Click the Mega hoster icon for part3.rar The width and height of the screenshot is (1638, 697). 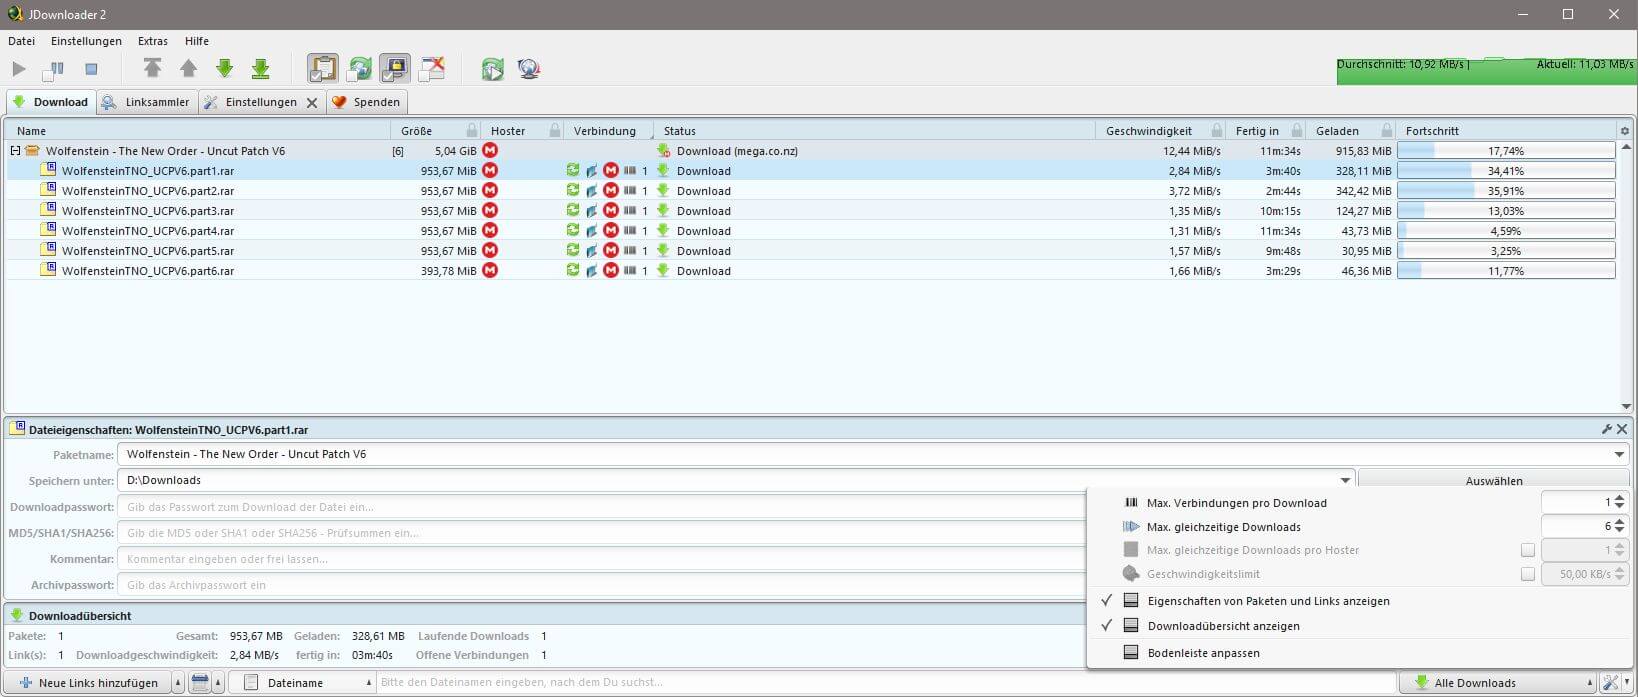point(490,211)
